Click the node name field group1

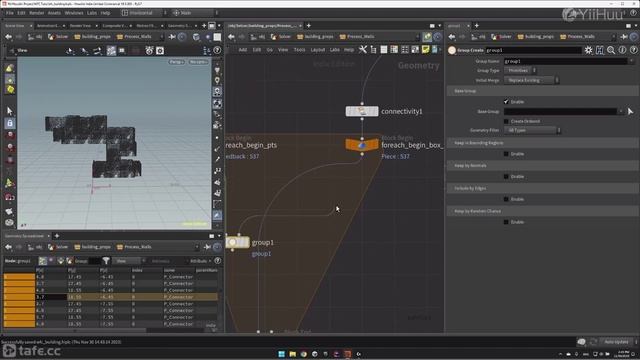pos(533,50)
